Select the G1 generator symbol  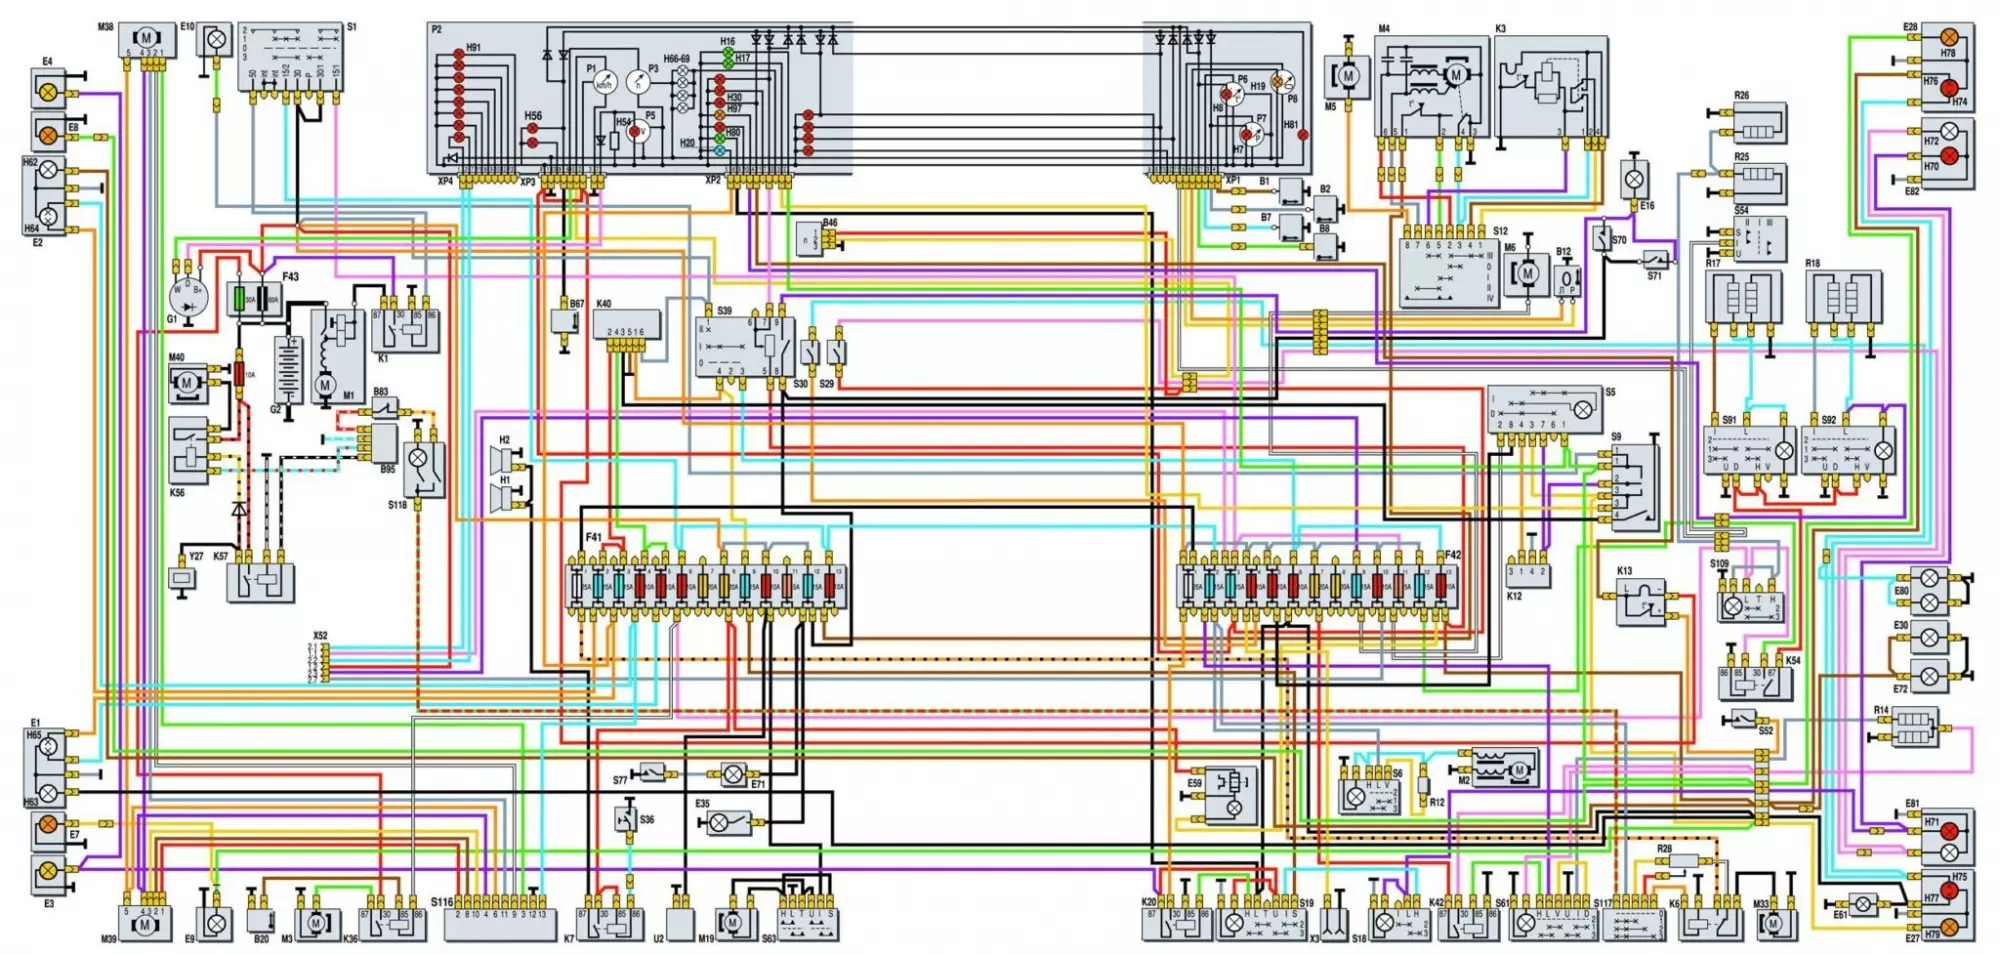pyautogui.click(x=187, y=299)
